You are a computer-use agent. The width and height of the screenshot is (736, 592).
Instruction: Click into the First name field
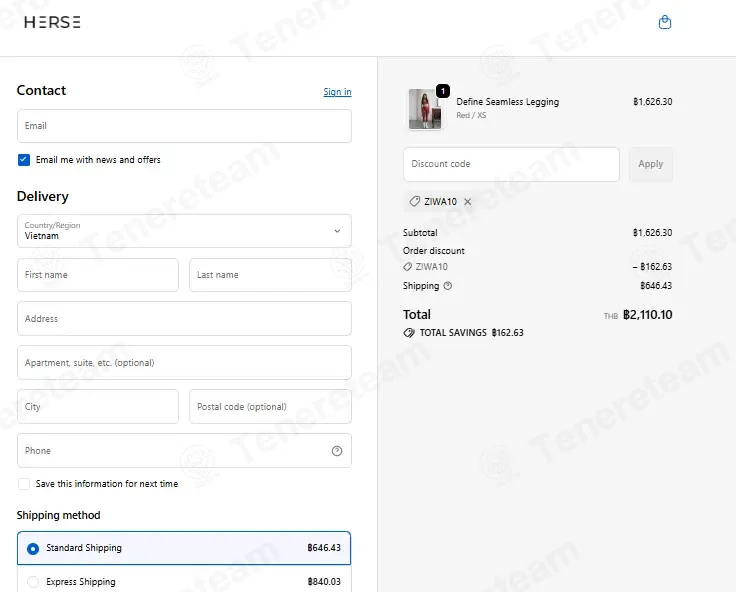pos(98,275)
